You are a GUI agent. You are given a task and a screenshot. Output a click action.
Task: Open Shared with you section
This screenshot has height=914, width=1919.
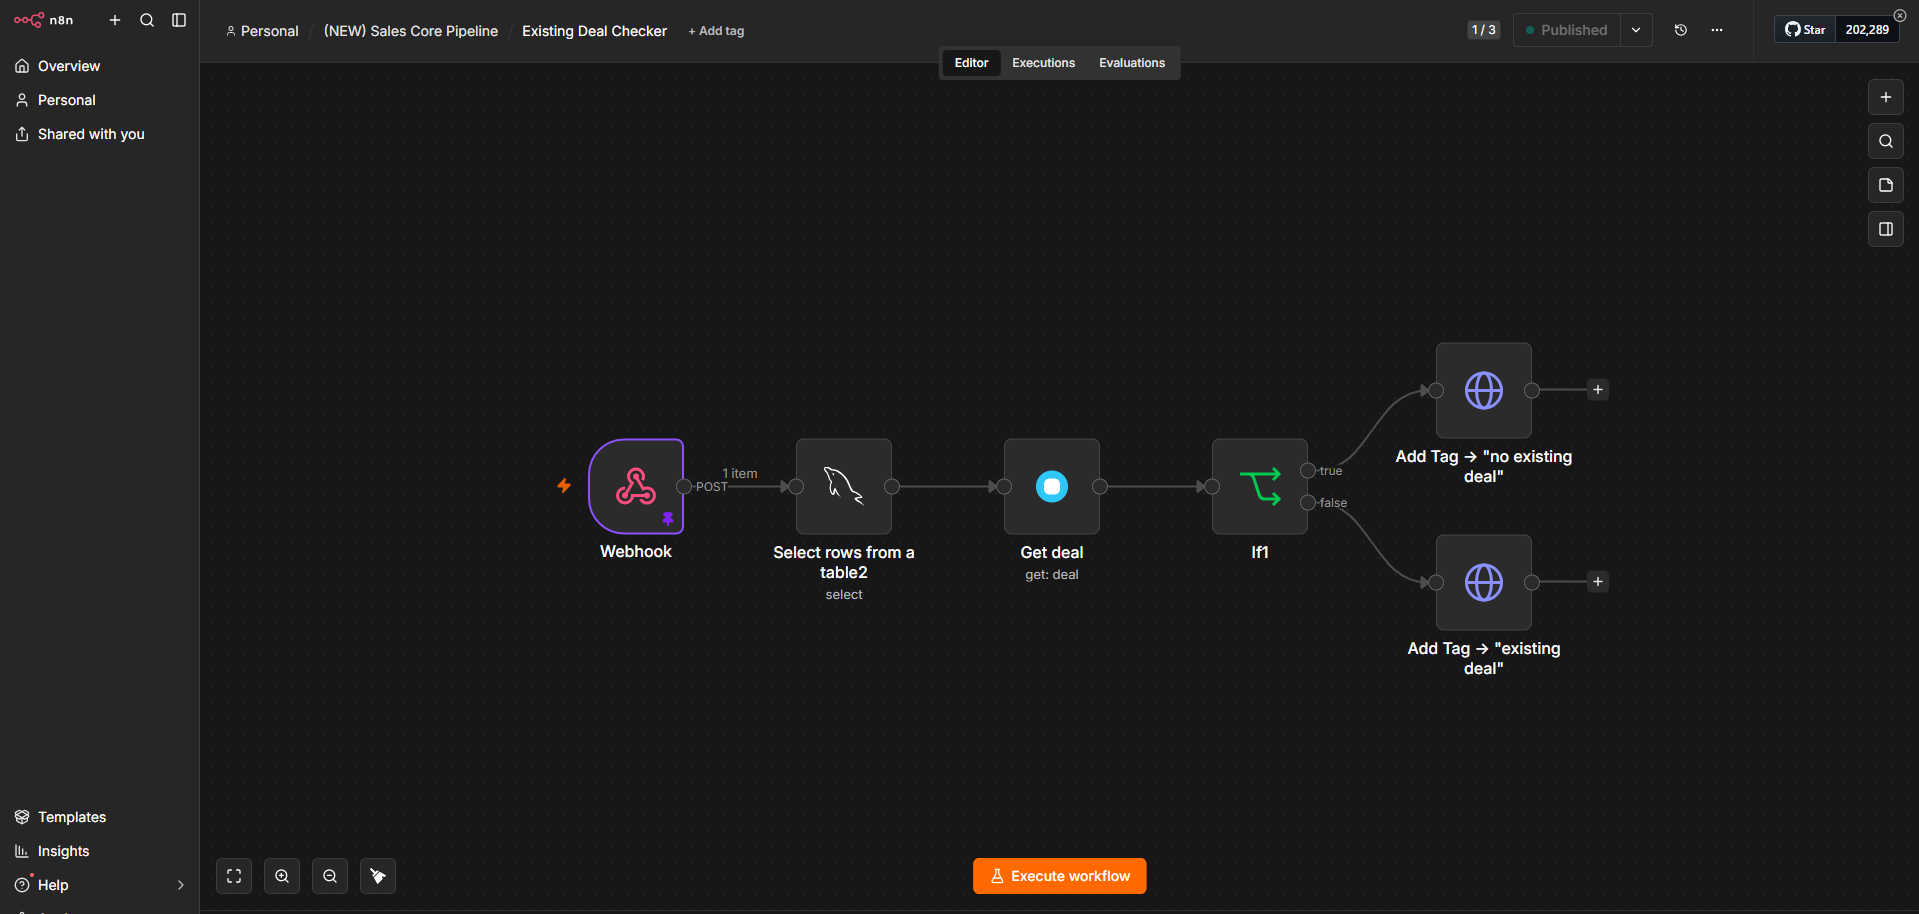[100, 134]
